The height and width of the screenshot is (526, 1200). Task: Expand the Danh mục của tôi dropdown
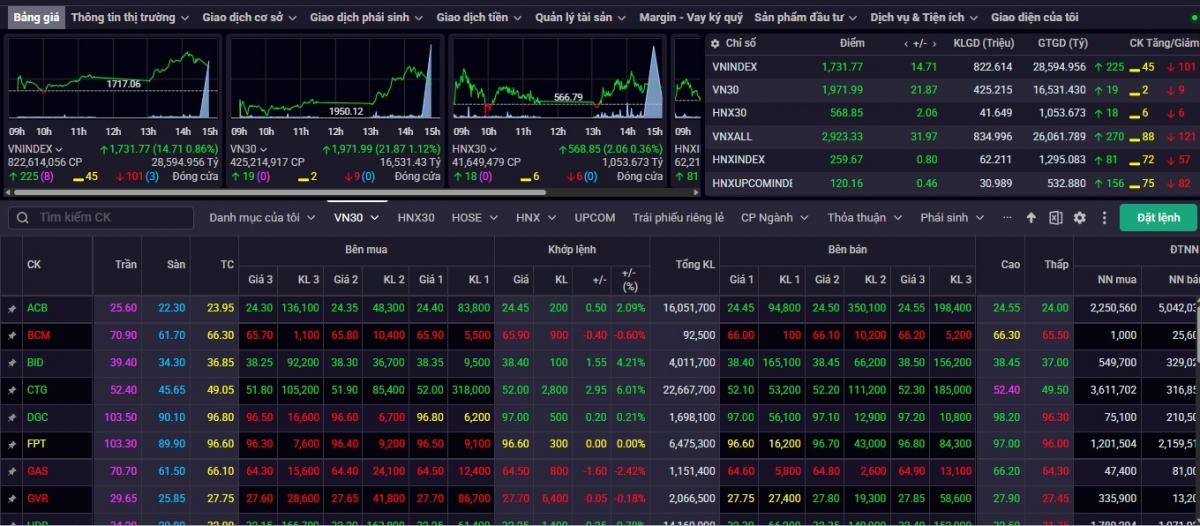pos(262,218)
